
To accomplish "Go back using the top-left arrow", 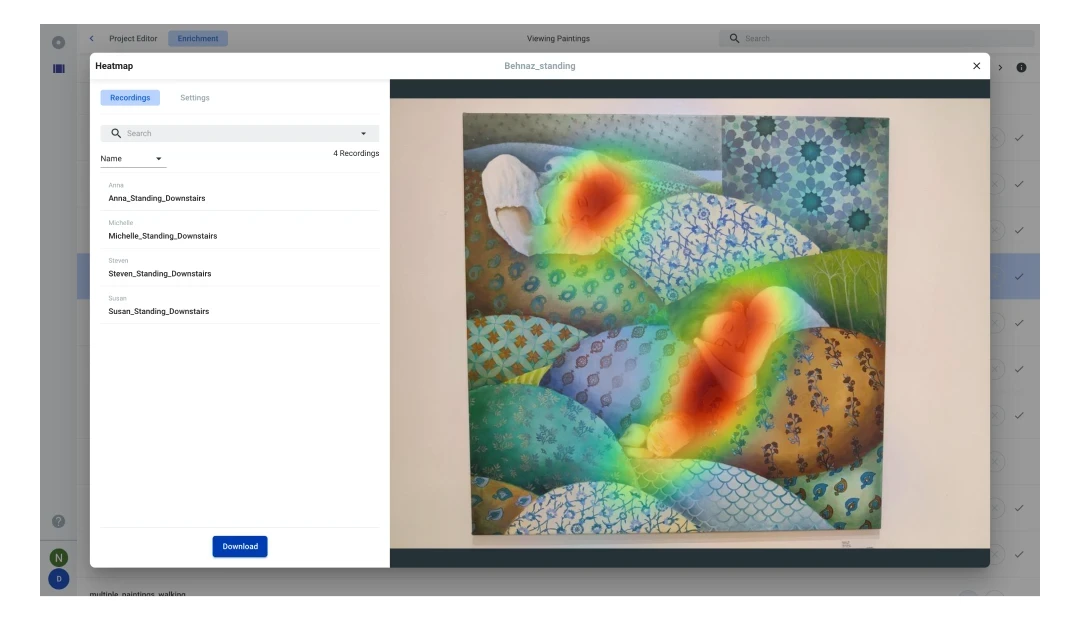I will pos(92,39).
